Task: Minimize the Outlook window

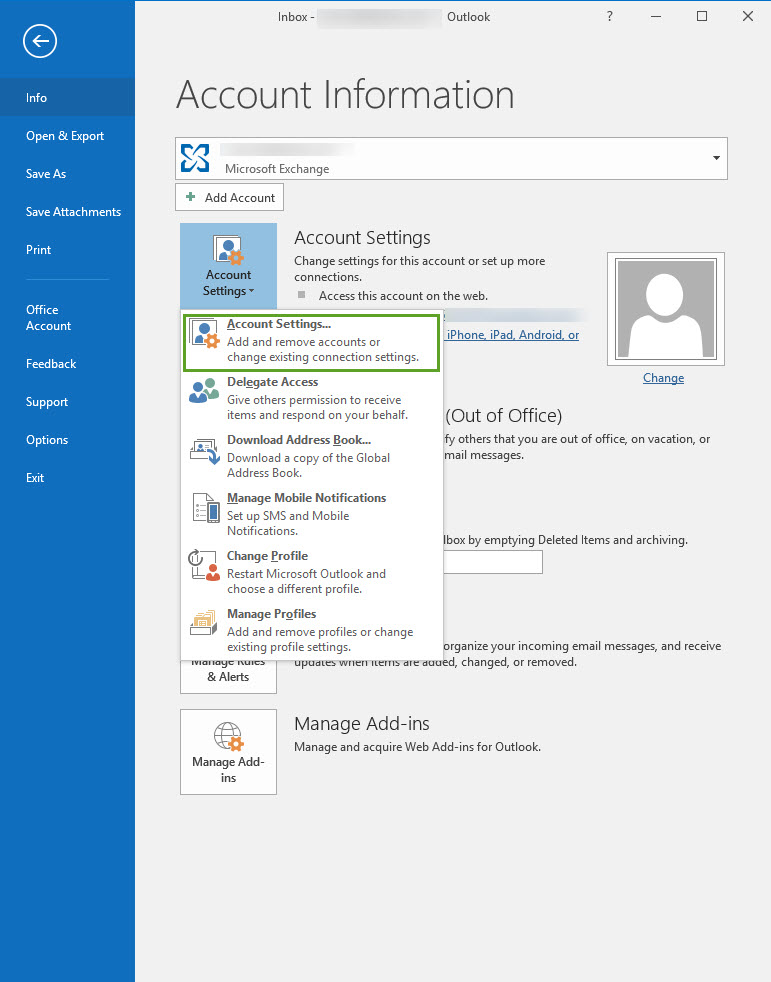Action: click(656, 16)
